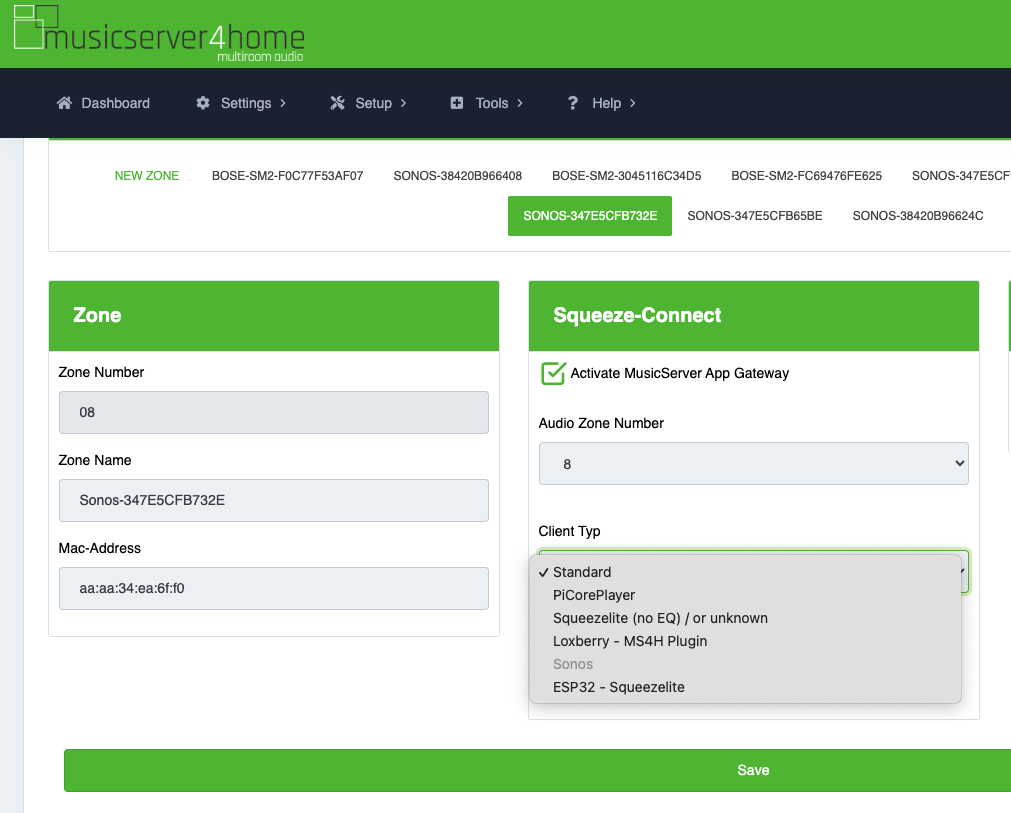Click the Setup wrench tools icon
The height and width of the screenshot is (813, 1011).
tap(337, 103)
